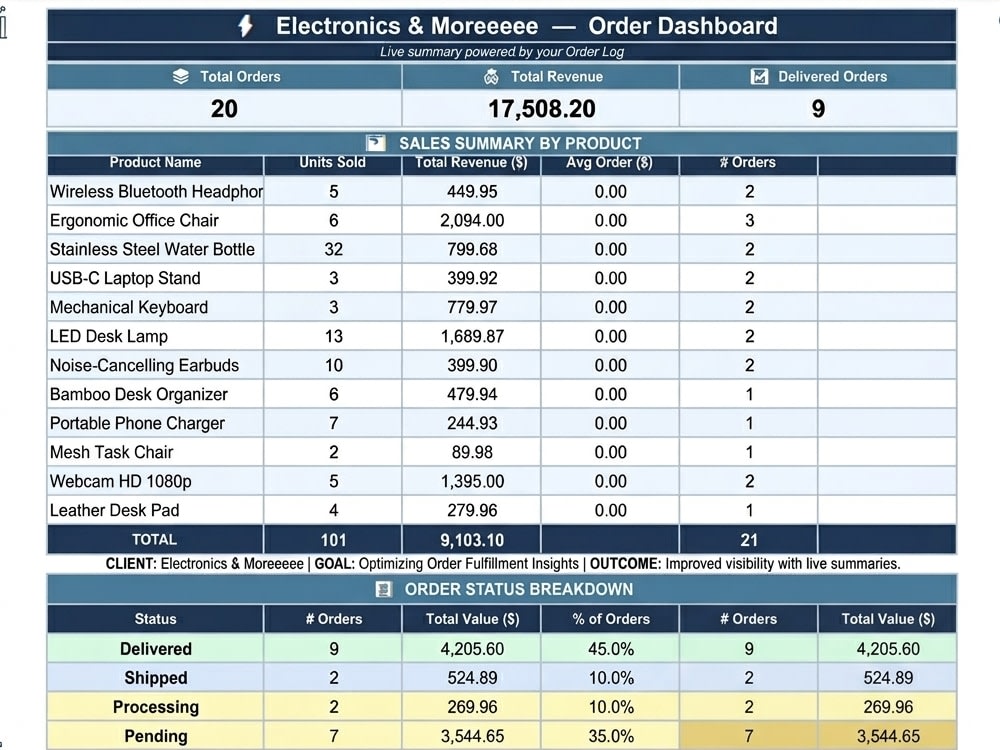Select the % of Orders column header
The image size is (1000, 750).
pos(610,619)
